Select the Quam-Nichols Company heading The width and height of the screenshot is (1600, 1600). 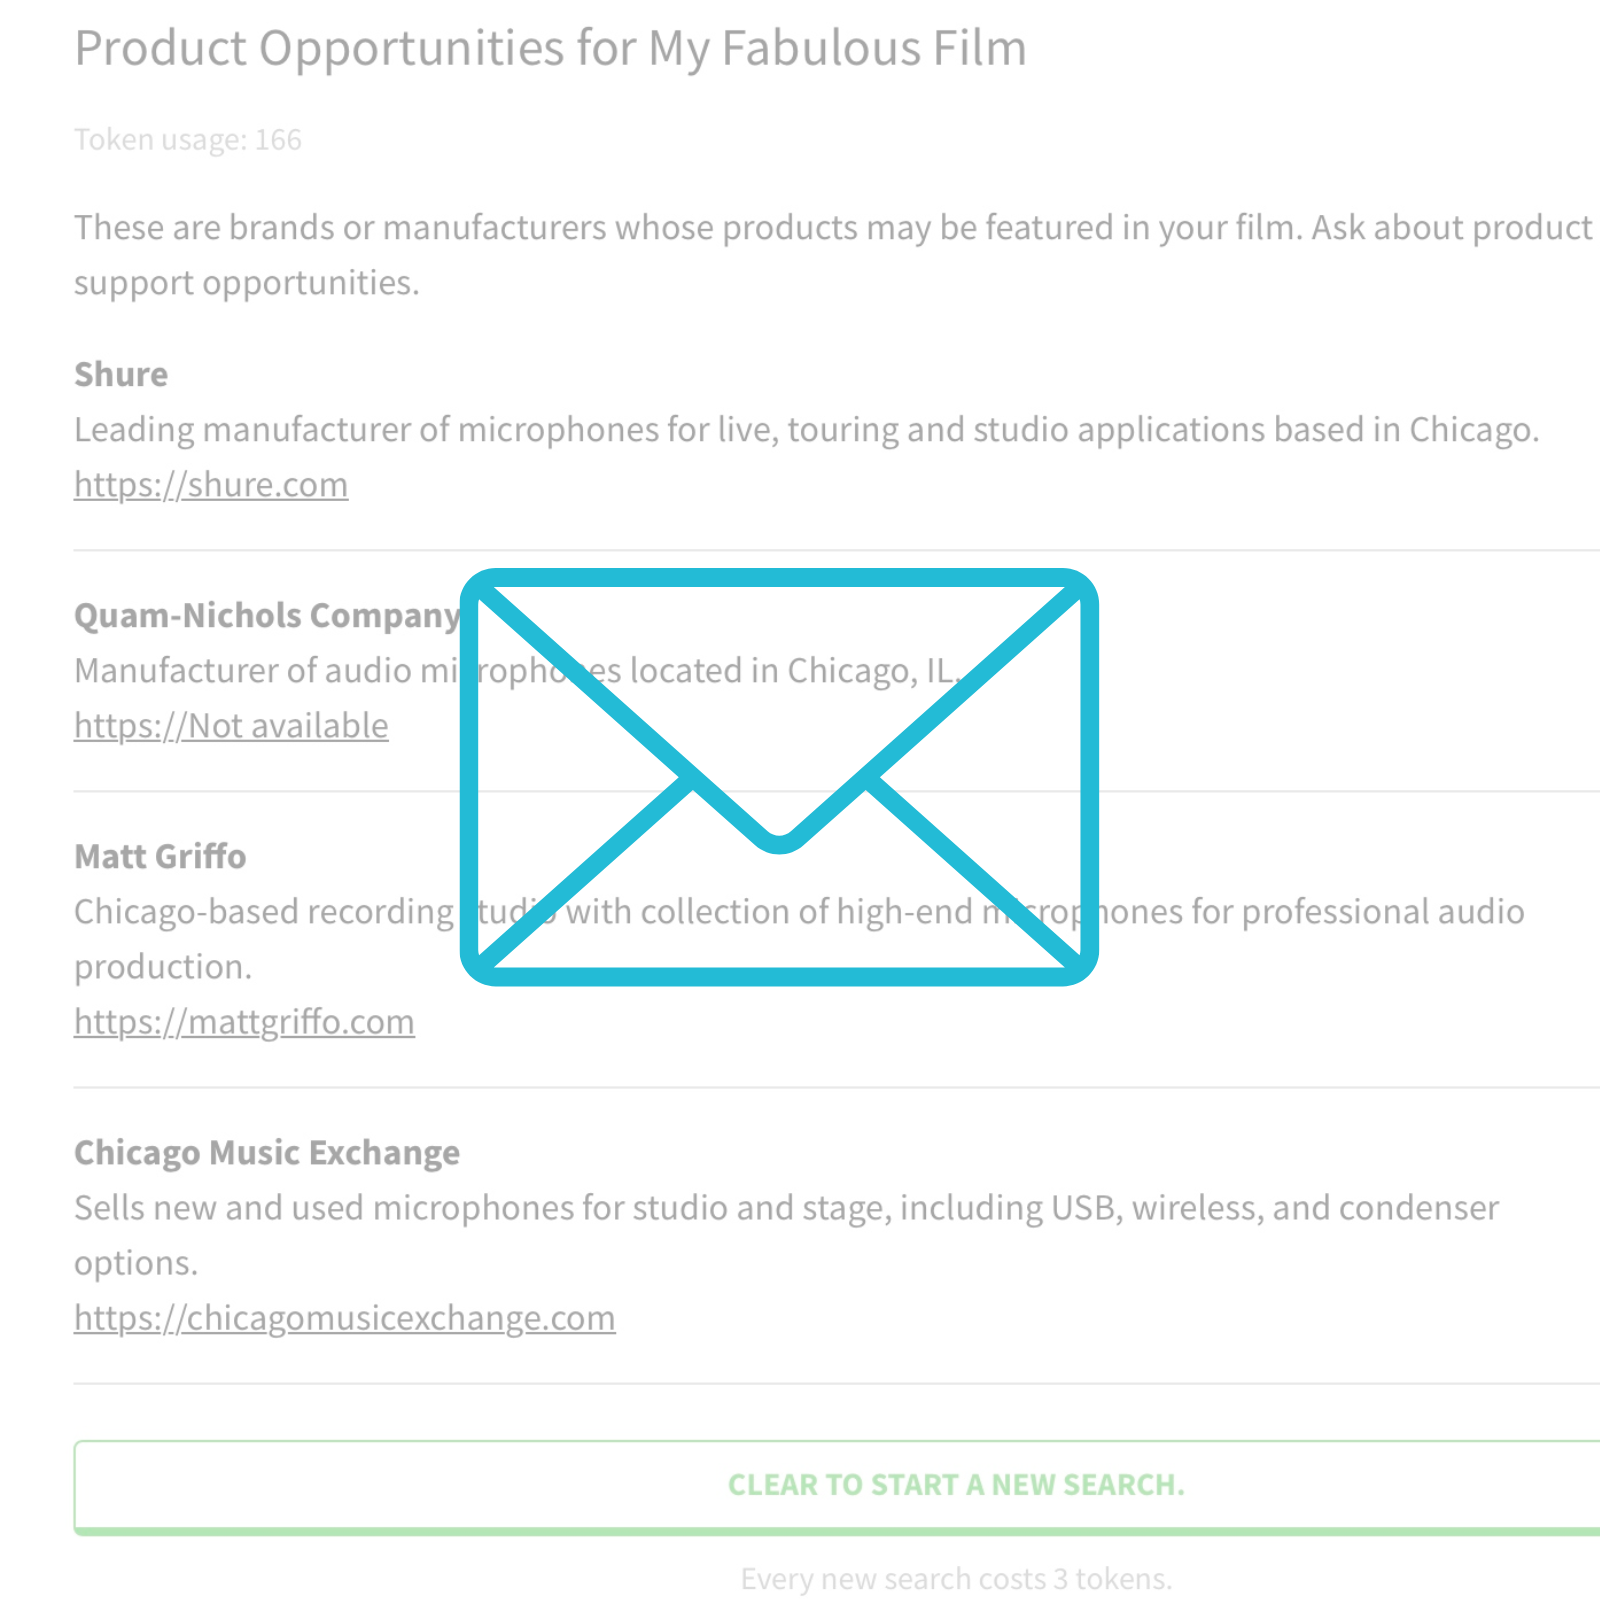coord(265,614)
